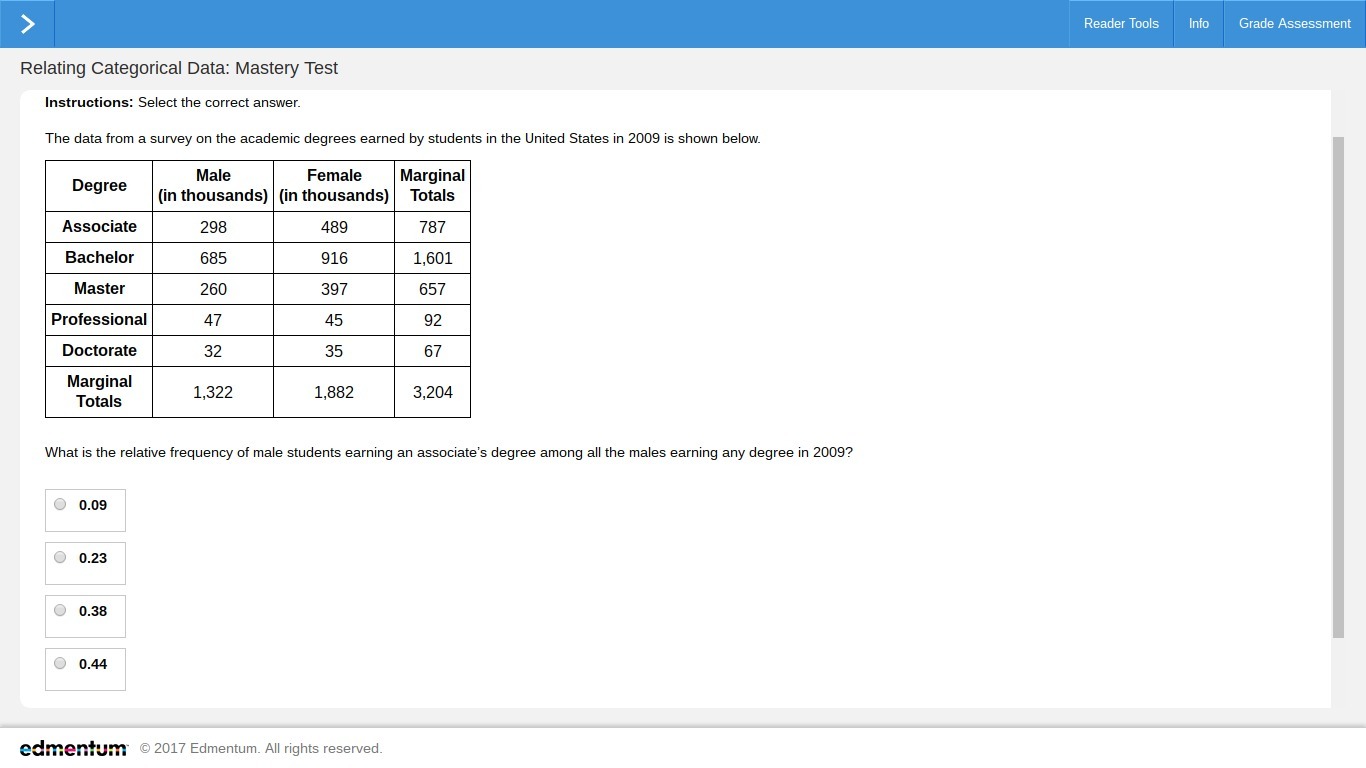Open Reader Tools menu
Viewport: 1366px width, 768px height.
[x=1121, y=24]
